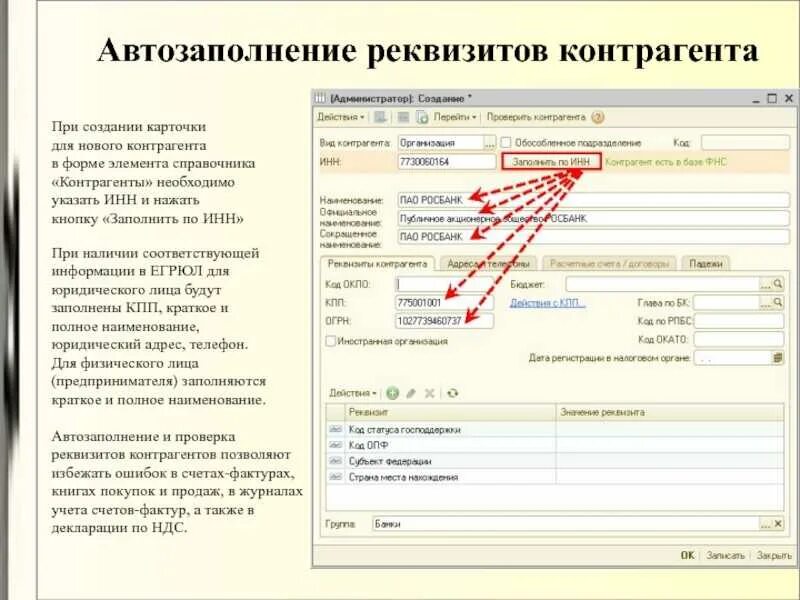Click row icon beside Код статуса господдержки
800x600 pixels.
(x=335, y=429)
